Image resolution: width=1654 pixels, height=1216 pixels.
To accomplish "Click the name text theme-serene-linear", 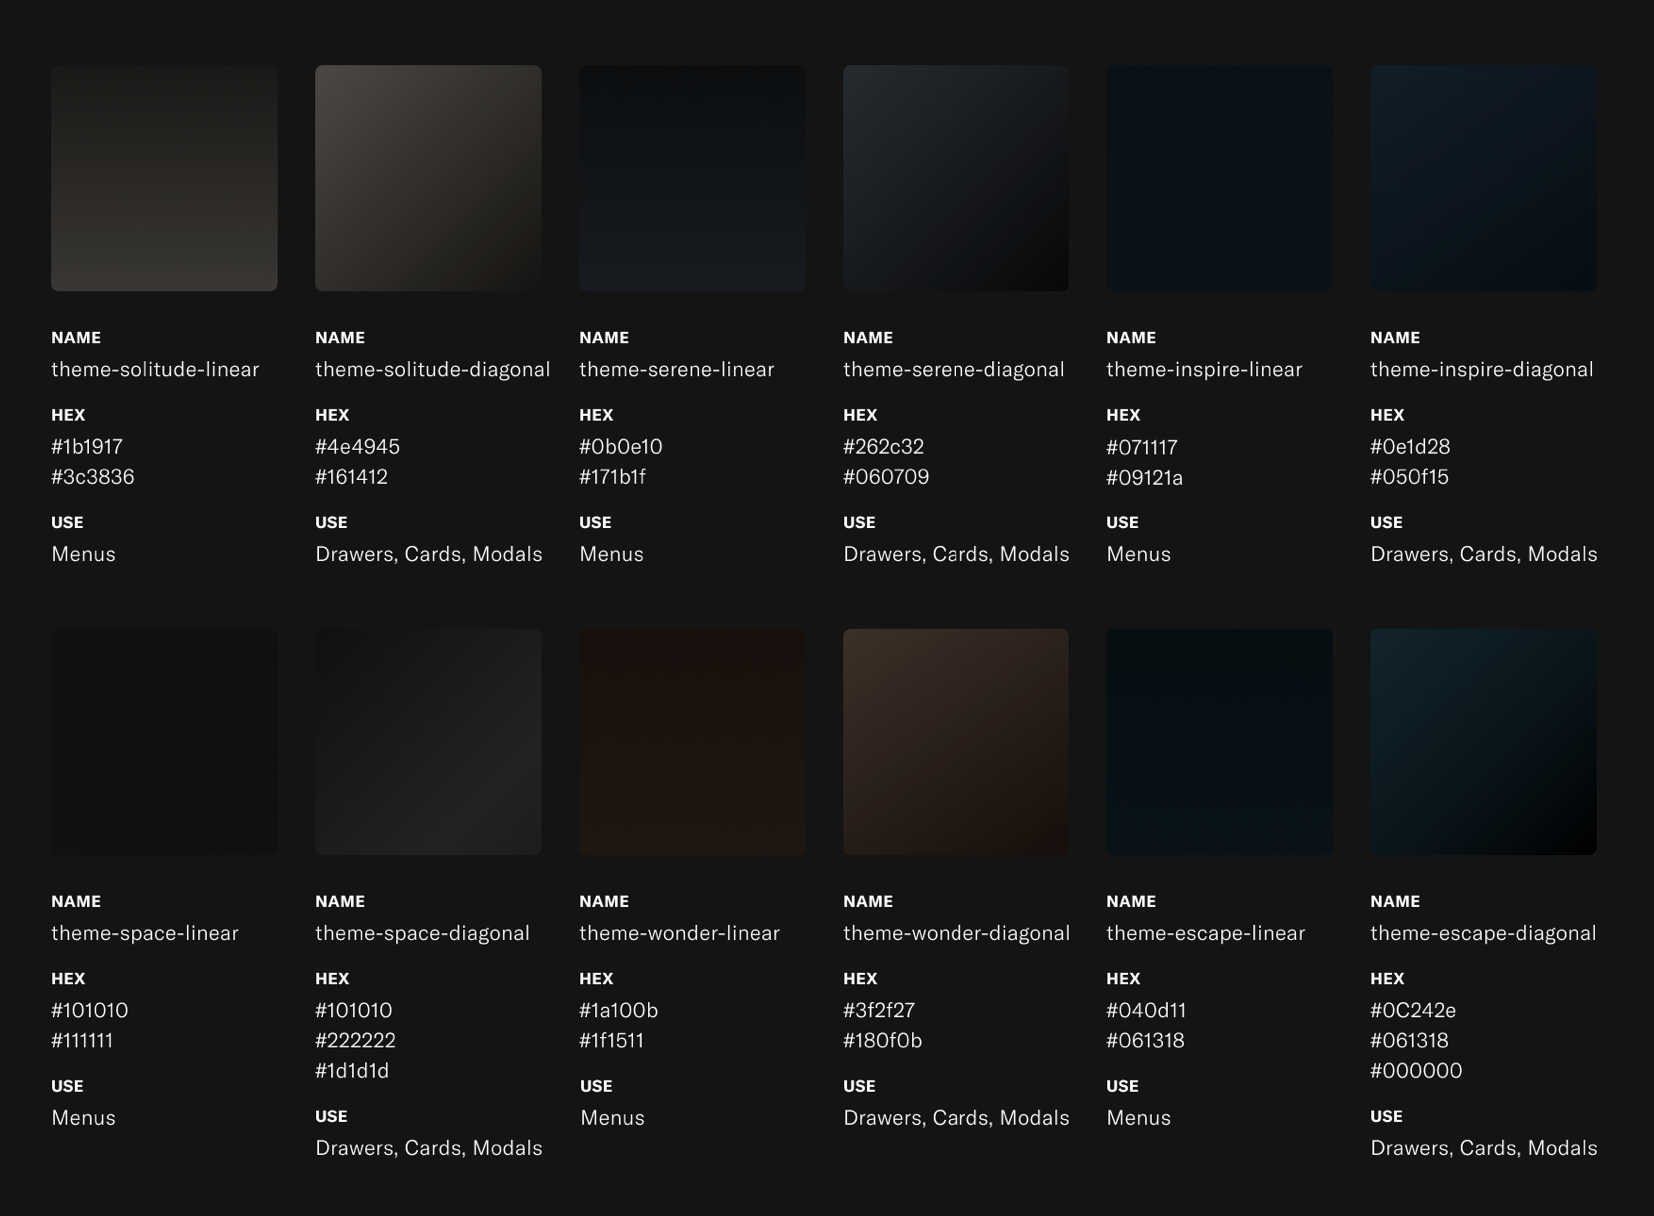I will click(677, 369).
